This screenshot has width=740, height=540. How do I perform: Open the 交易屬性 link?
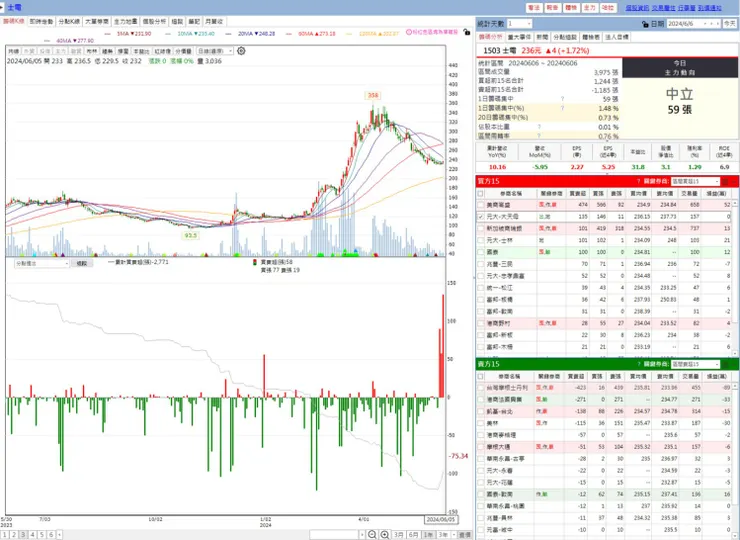tap(664, 8)
